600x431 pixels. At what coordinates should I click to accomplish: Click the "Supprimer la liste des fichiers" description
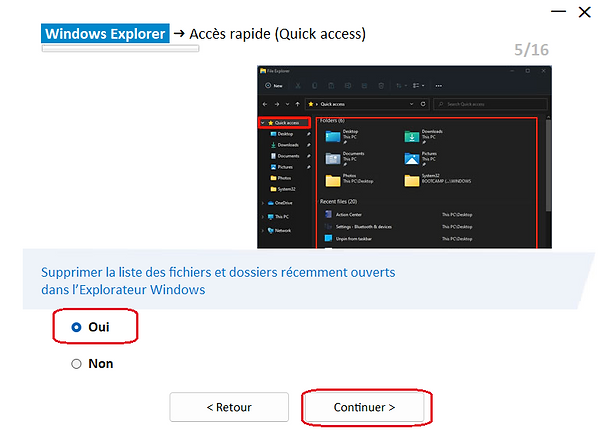(x=218, y=281)
